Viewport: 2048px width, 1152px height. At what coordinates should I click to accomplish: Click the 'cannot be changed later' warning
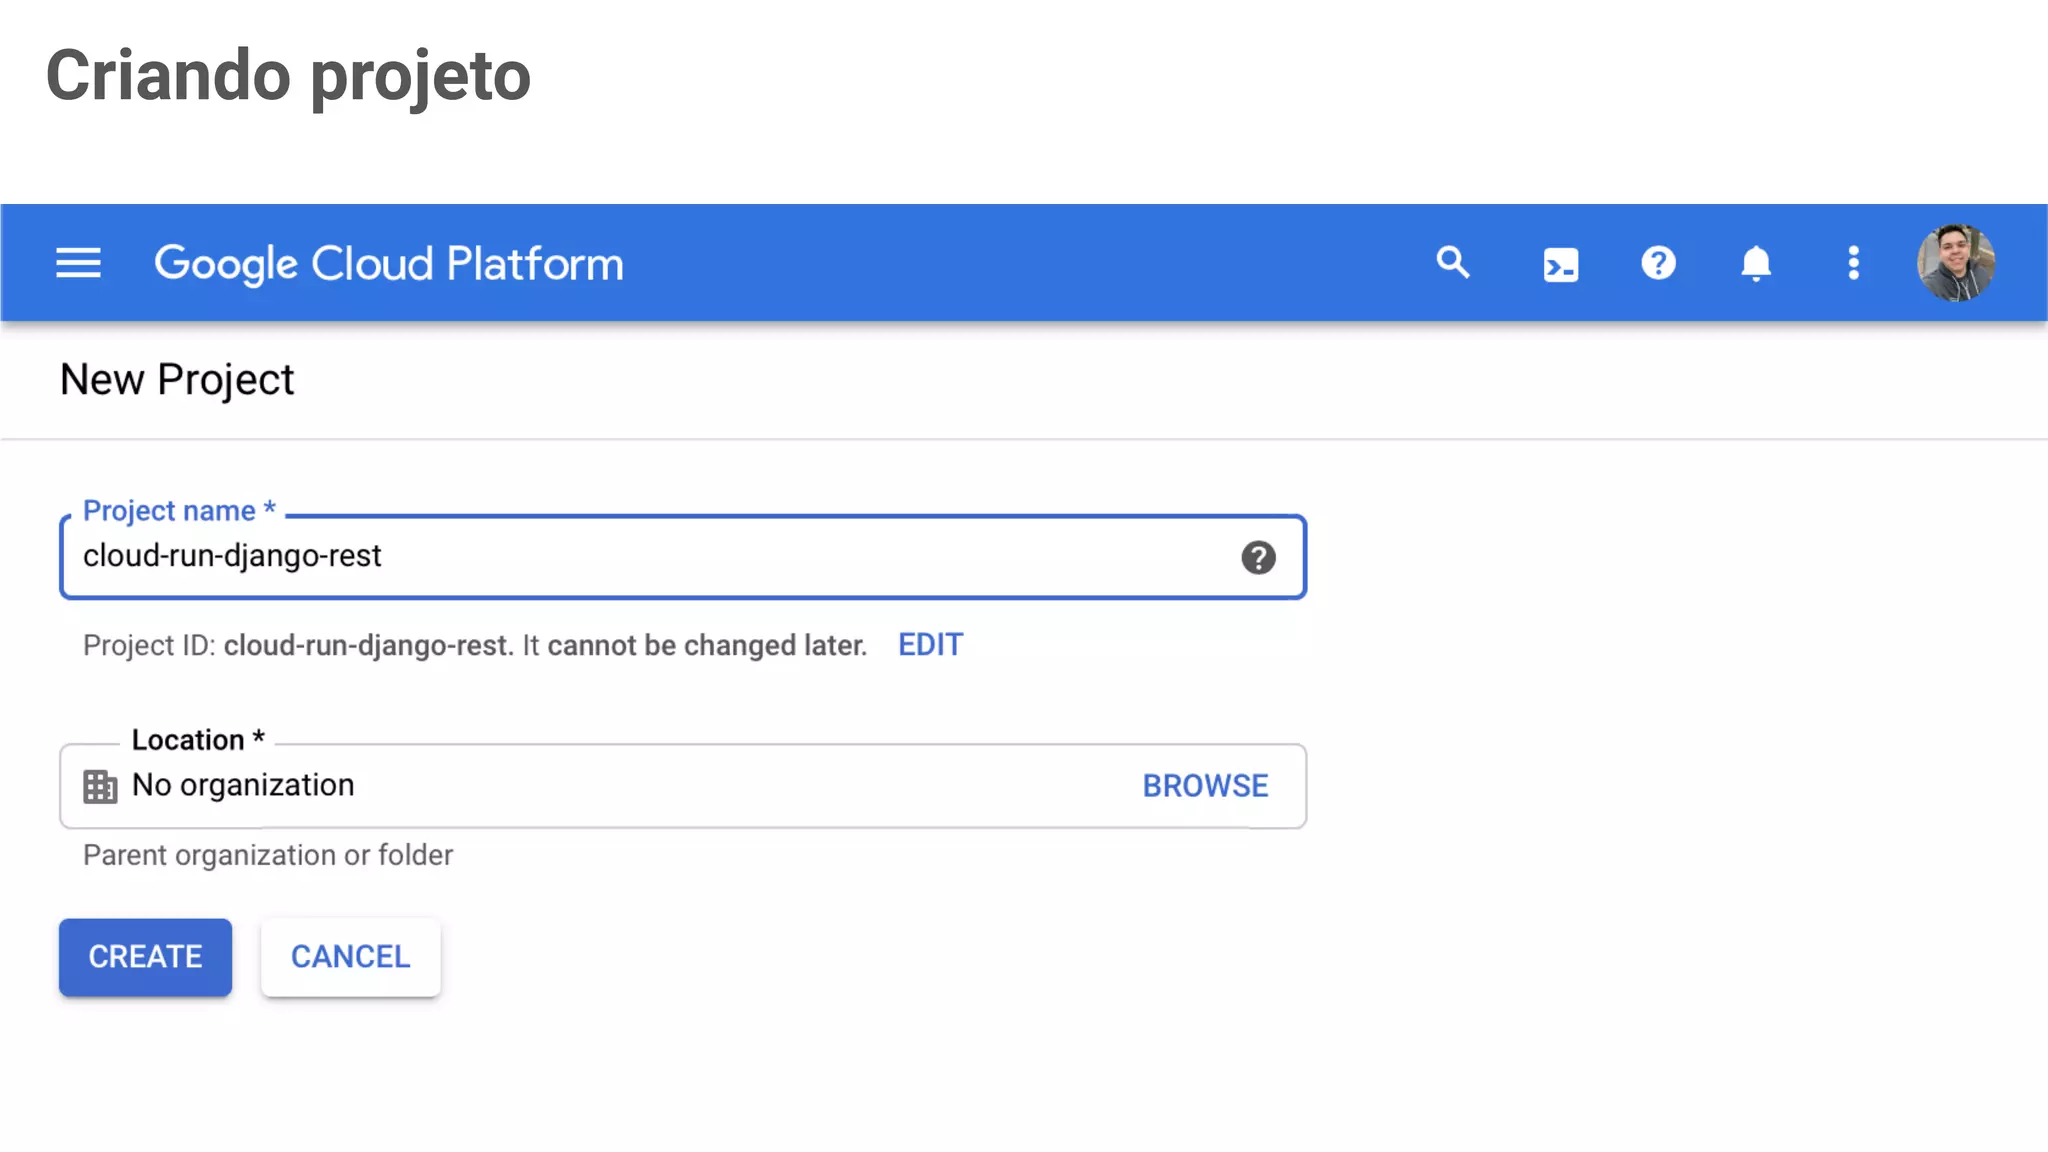707,645
